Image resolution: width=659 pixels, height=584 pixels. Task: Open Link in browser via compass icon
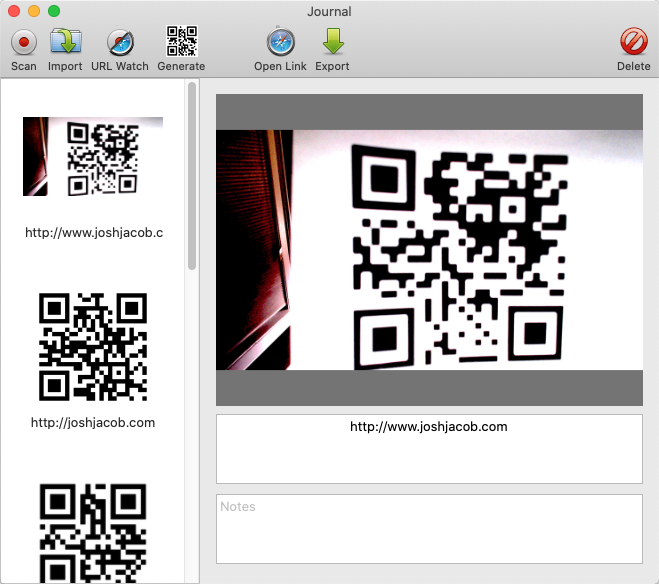pos(280,42)
